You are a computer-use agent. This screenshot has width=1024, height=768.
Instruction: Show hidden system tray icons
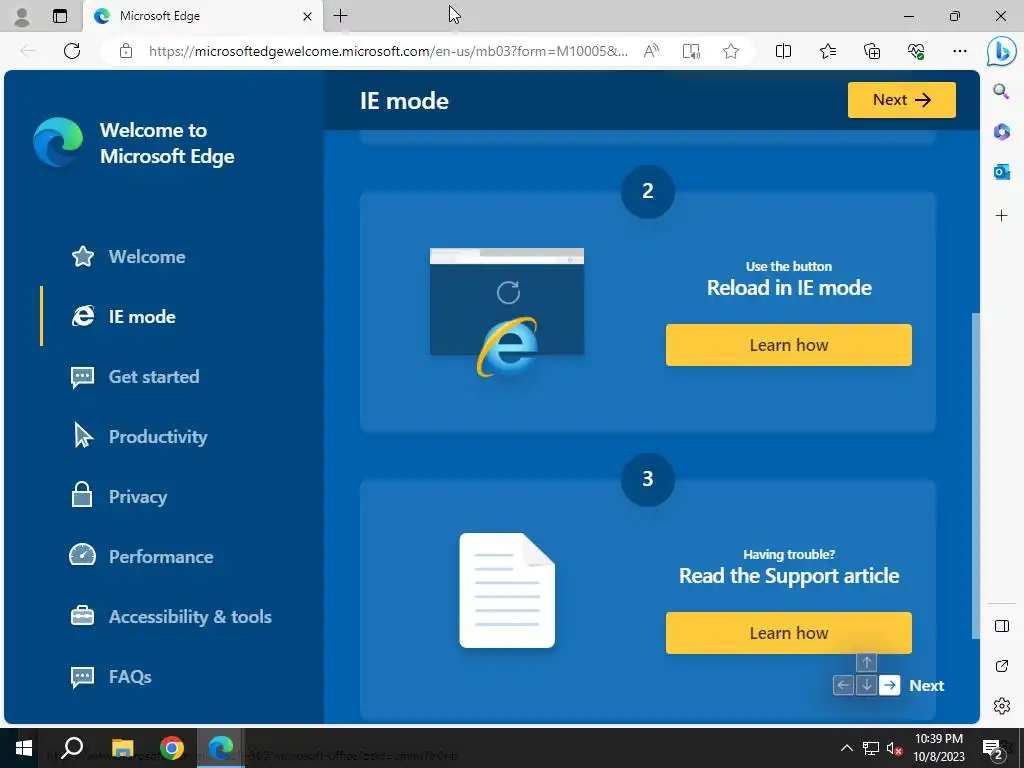click(846, 748)
